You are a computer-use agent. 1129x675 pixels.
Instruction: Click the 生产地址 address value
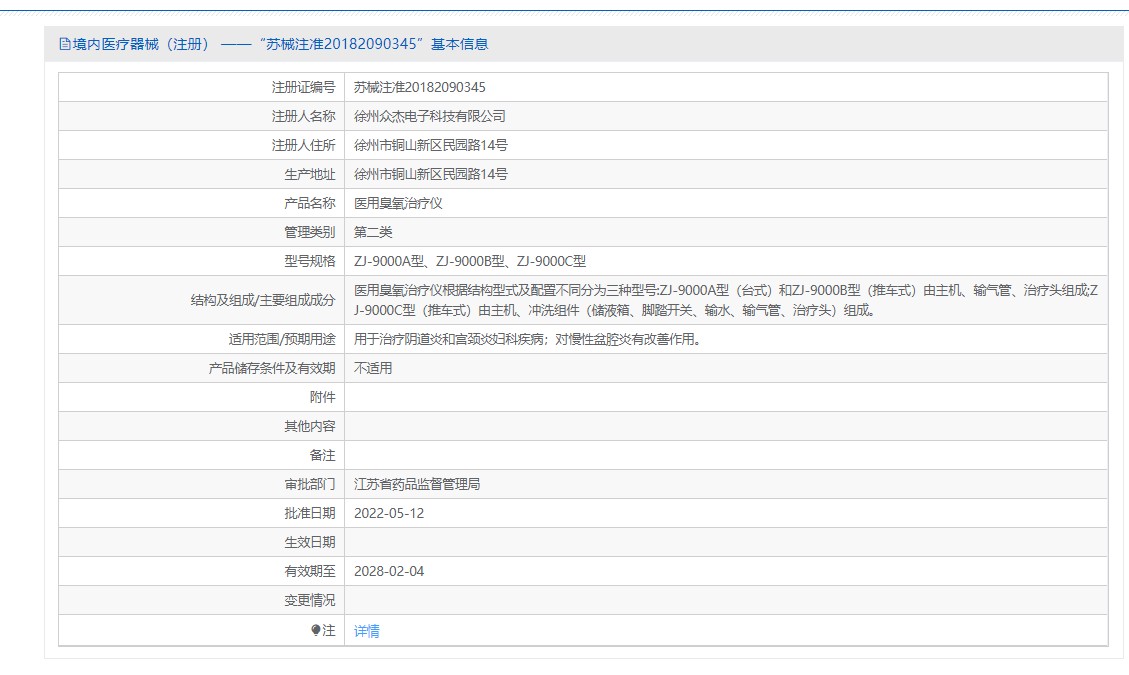click(x=431, y=174)
